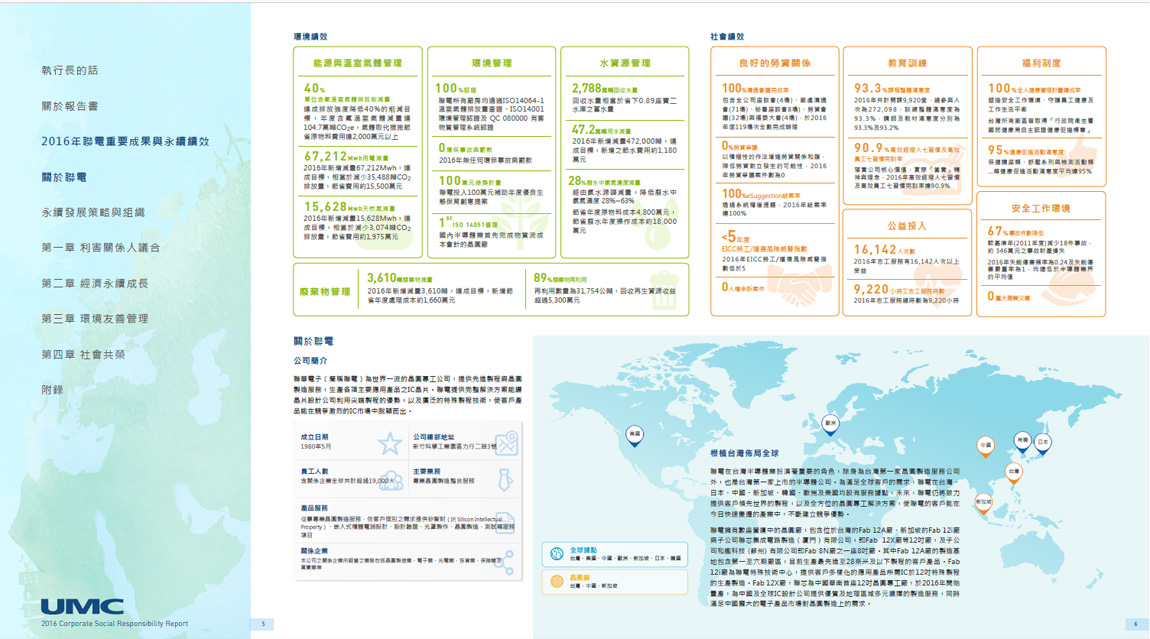1150x639 pixels.
Task: Open 2016年聯電重要成果與永續績效 sidebar item
Action: pyautogui.click(x=125, y=141)
